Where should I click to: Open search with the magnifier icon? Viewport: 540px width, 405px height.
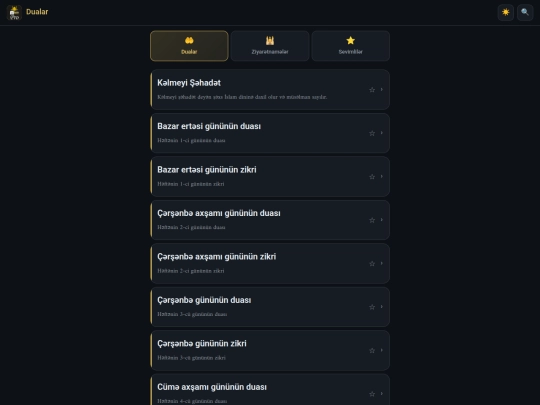click(x=525, y=12)
